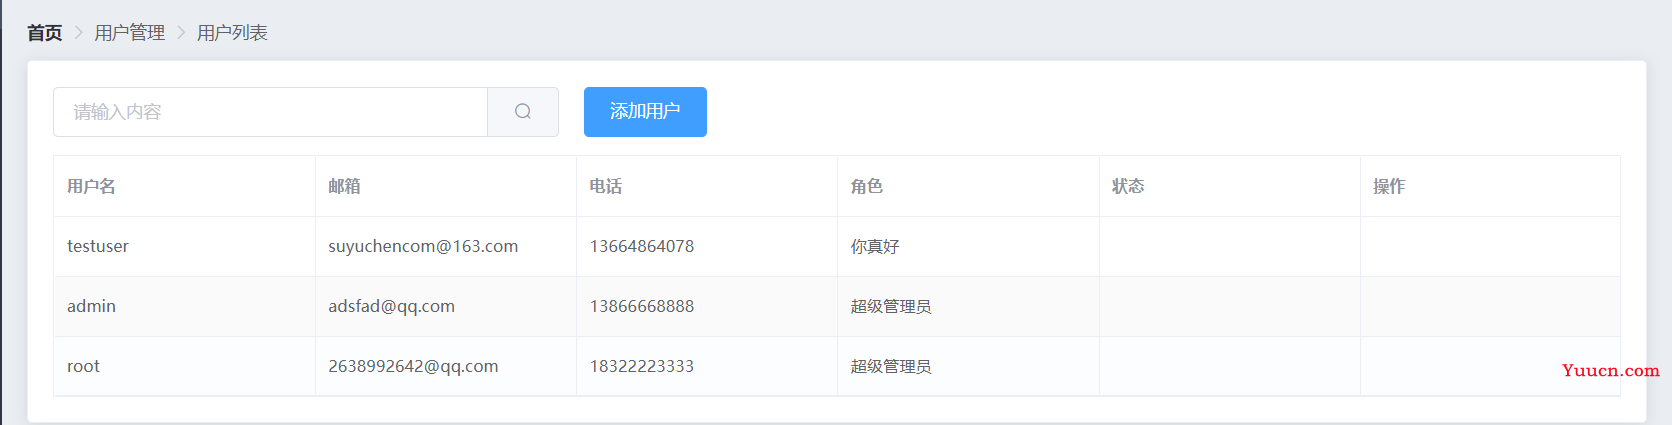Click 超级管理员 role in admin row
Image resolution: width=1672 pixels, height=425 pixels.
coord(891,306)
